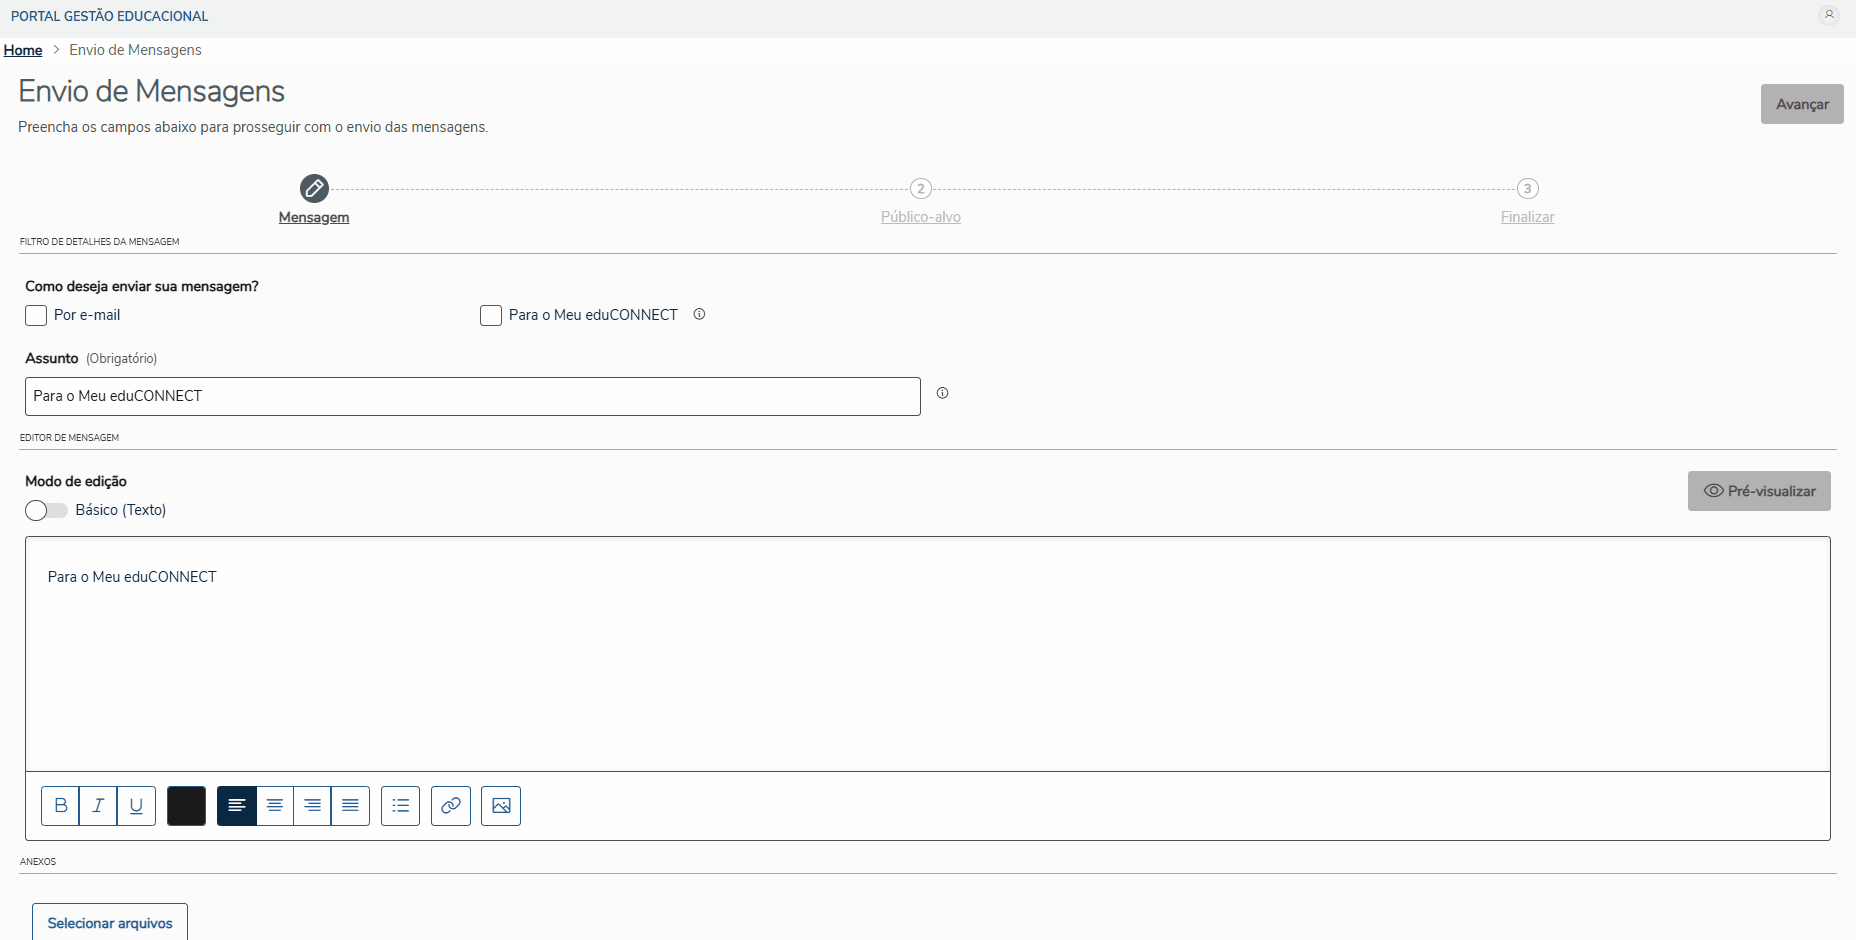This screenshot has height=940, width=1856.
Task: Check the 'Por e-mail' checkbox
Action: pyautogui.click(x=36, y=316)
